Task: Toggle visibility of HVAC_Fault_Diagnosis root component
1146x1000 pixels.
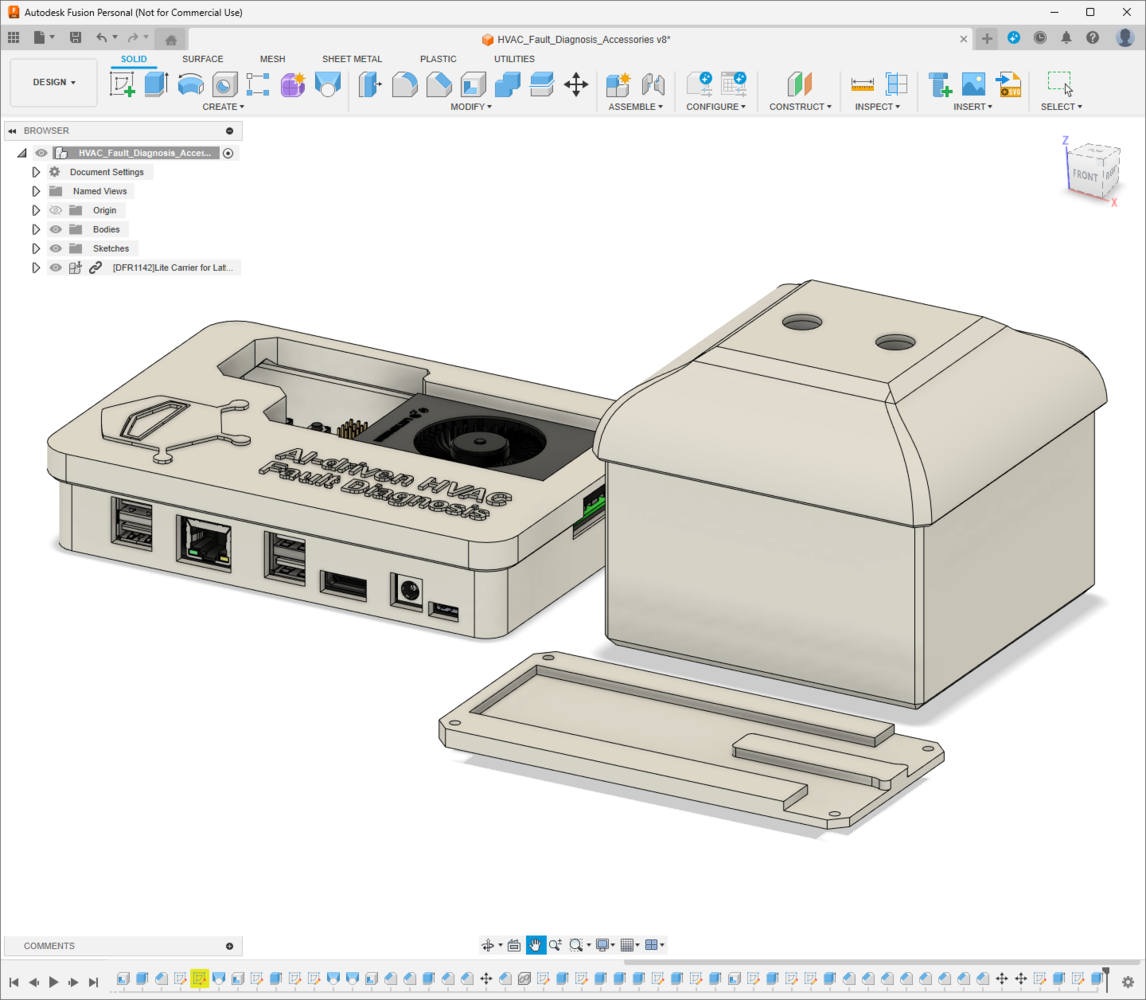Action: pos(41,153)
